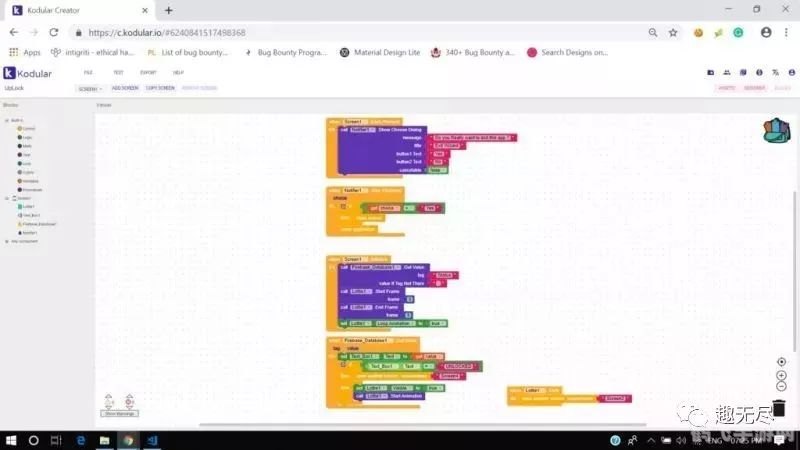Image resolution: width=800 pixels, height=450 pixels.
Task: Click the workspace trash can icon
Action: [x=779, y=408]
